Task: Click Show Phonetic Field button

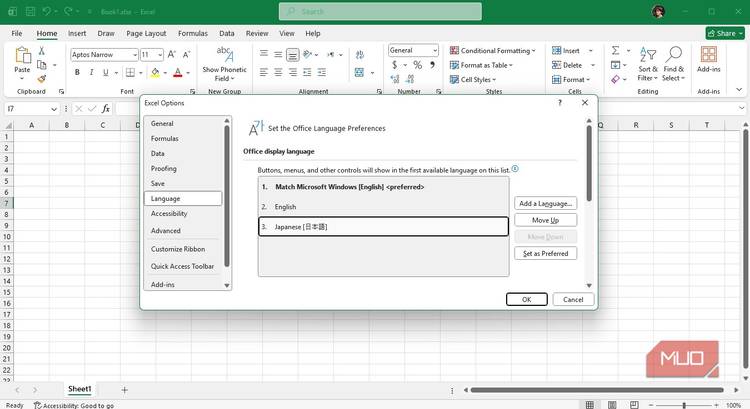Action: click(x=224, y=64)
